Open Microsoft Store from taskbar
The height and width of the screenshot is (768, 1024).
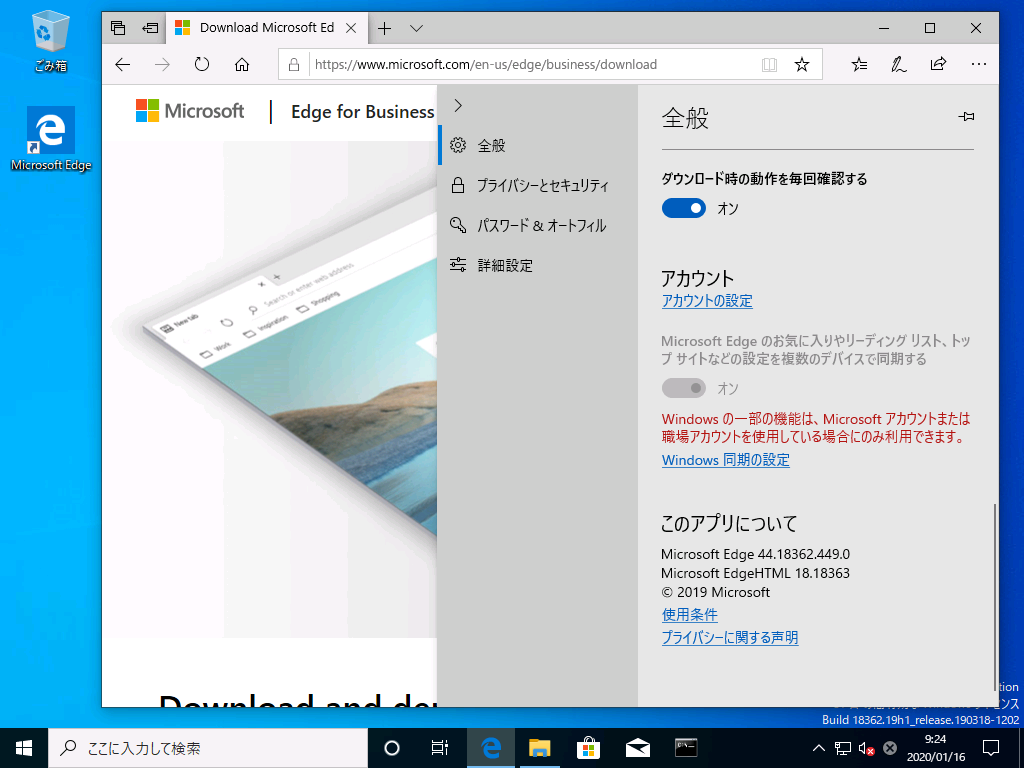point(588,748)
